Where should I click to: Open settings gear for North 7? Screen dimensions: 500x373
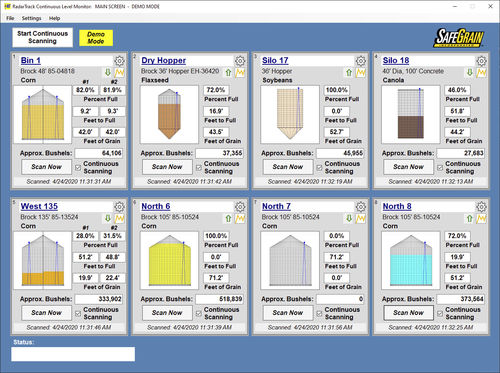coord(360,207)
